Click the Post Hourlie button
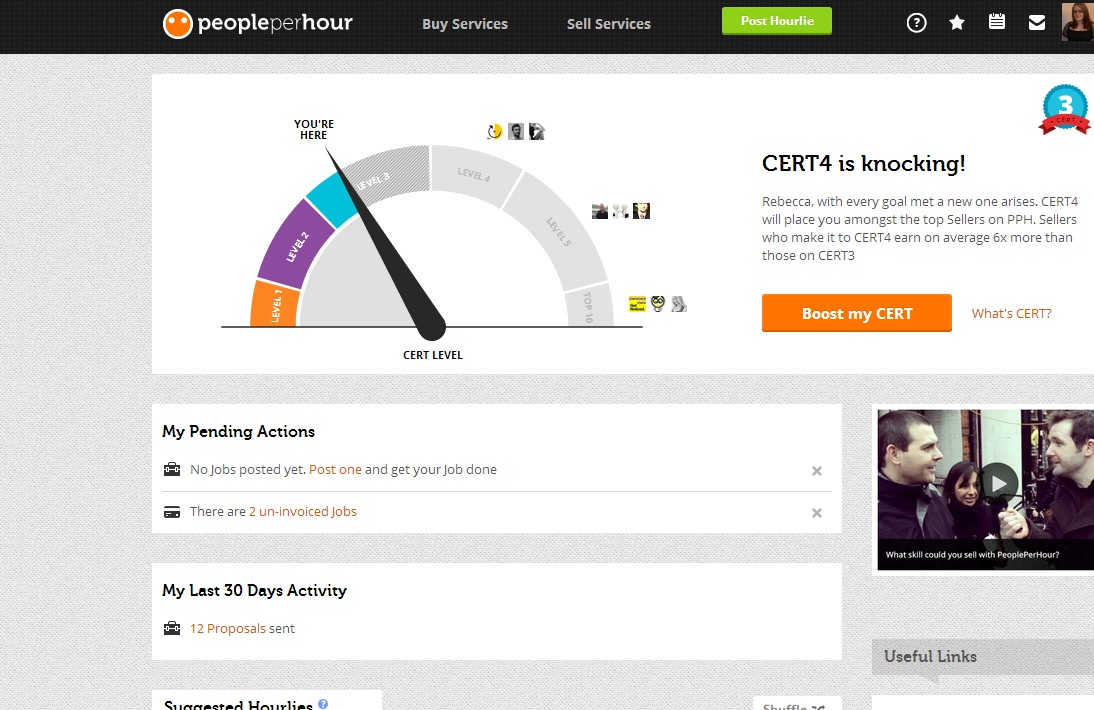The height and width of the screenshot is (710, 1094). click(x=777, y=21)
